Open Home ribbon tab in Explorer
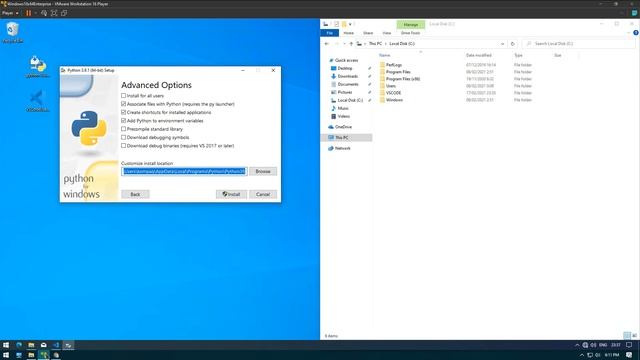 pos(349,33)
